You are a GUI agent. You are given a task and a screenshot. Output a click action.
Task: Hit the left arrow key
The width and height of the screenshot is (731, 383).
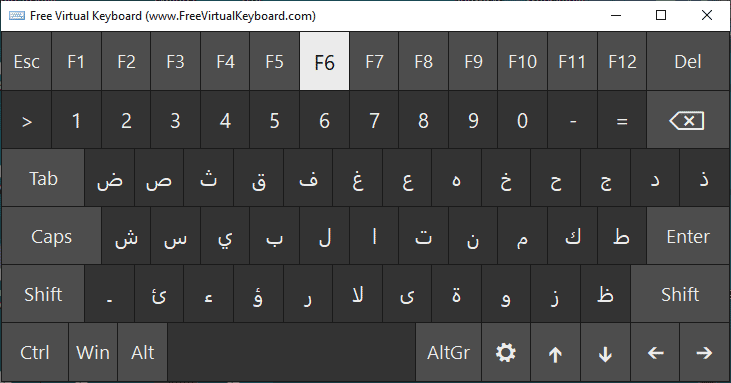tap(655, 353)
